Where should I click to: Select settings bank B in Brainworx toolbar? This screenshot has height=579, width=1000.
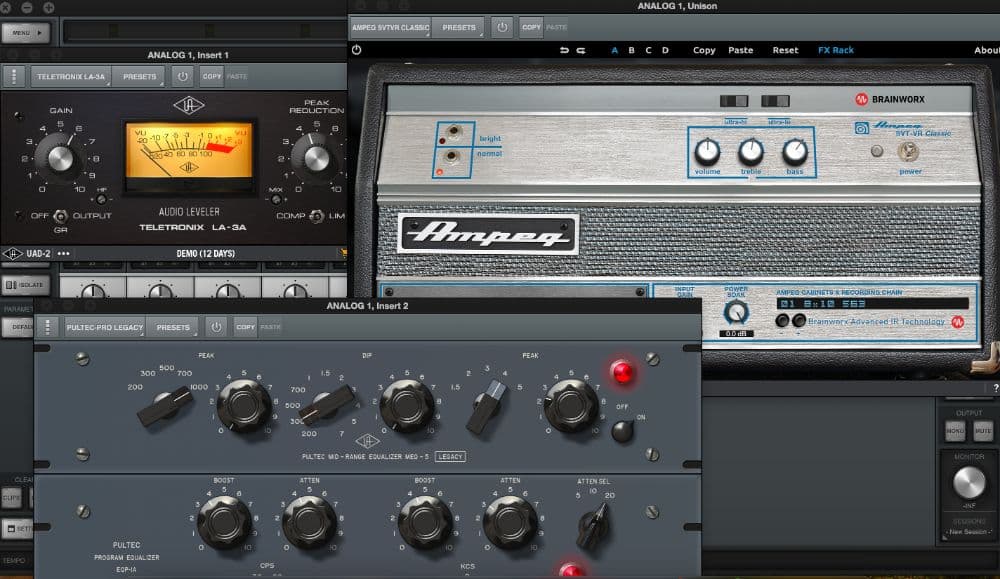[x=631, y=50]
